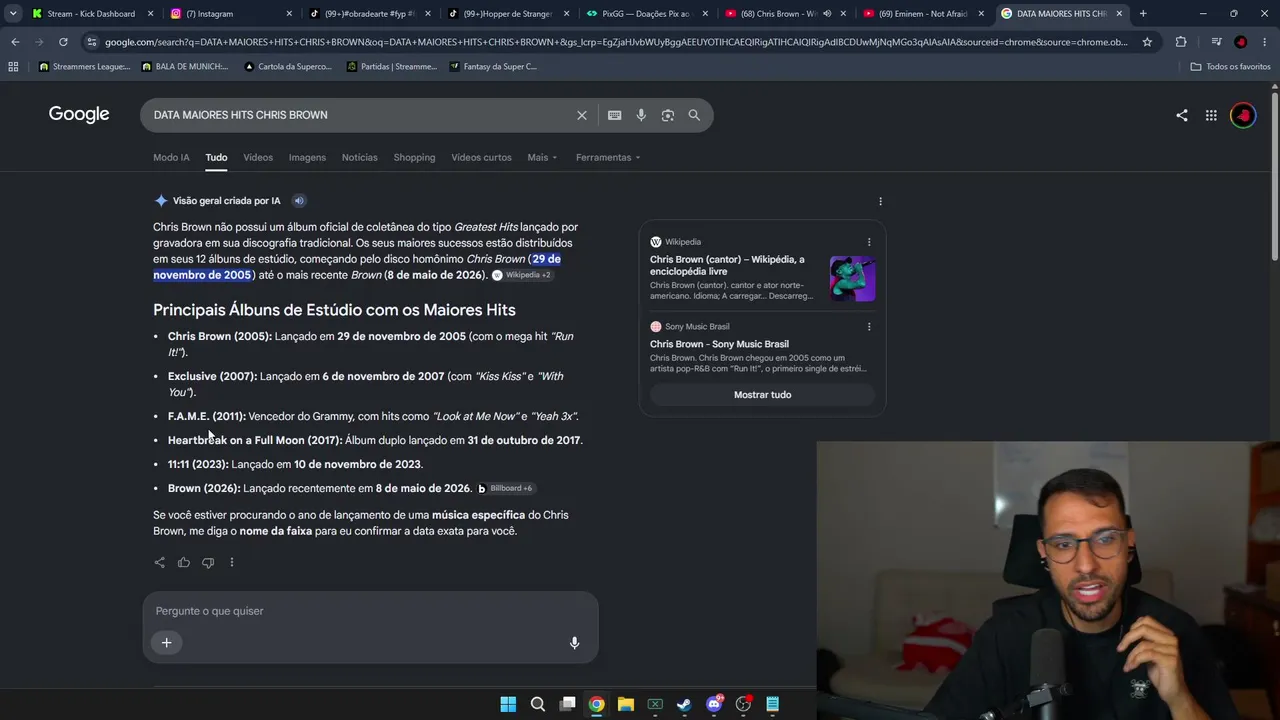
Task: Expand the Mais search filter dropdown
Action: click(x=542, y=157)
